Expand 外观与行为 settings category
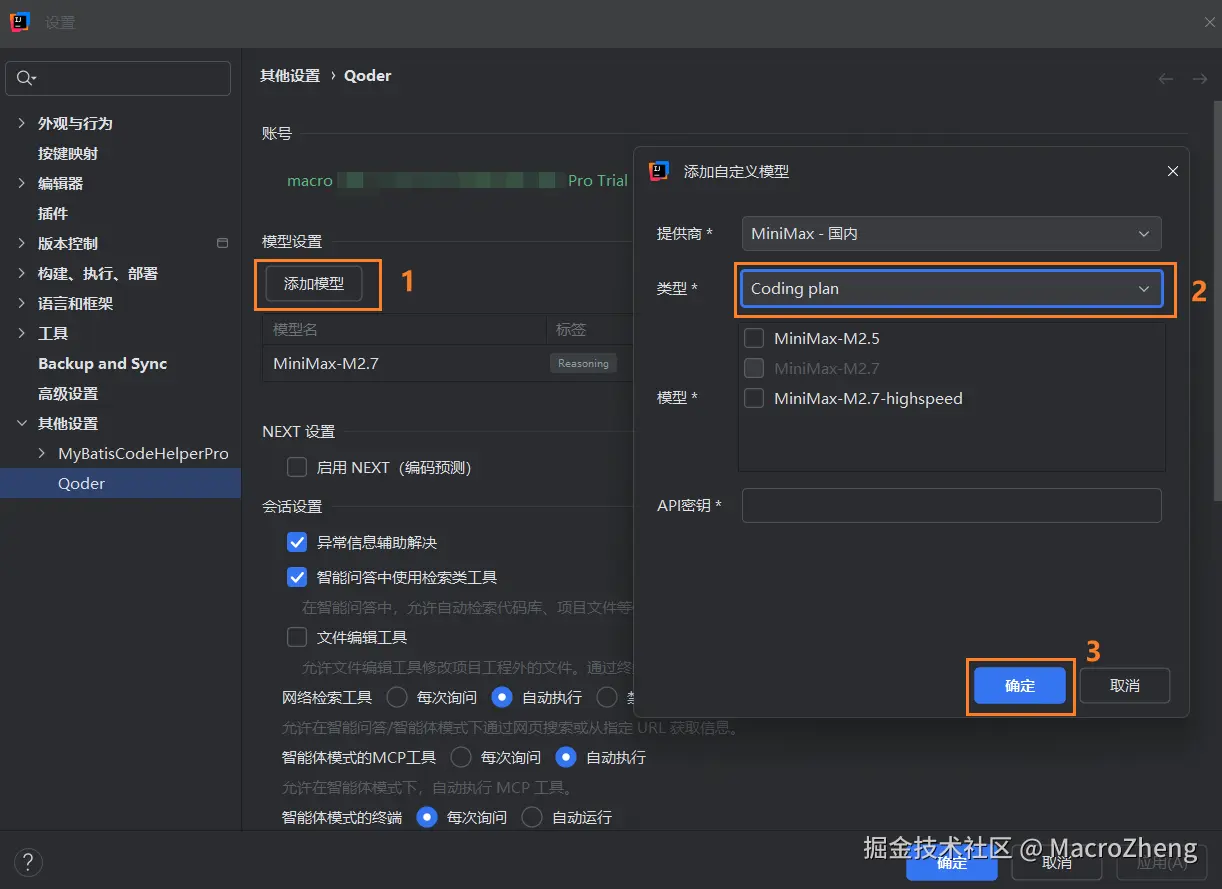Image resolution: width=1222 pixels, height=889 pixels. coord(22,123)
